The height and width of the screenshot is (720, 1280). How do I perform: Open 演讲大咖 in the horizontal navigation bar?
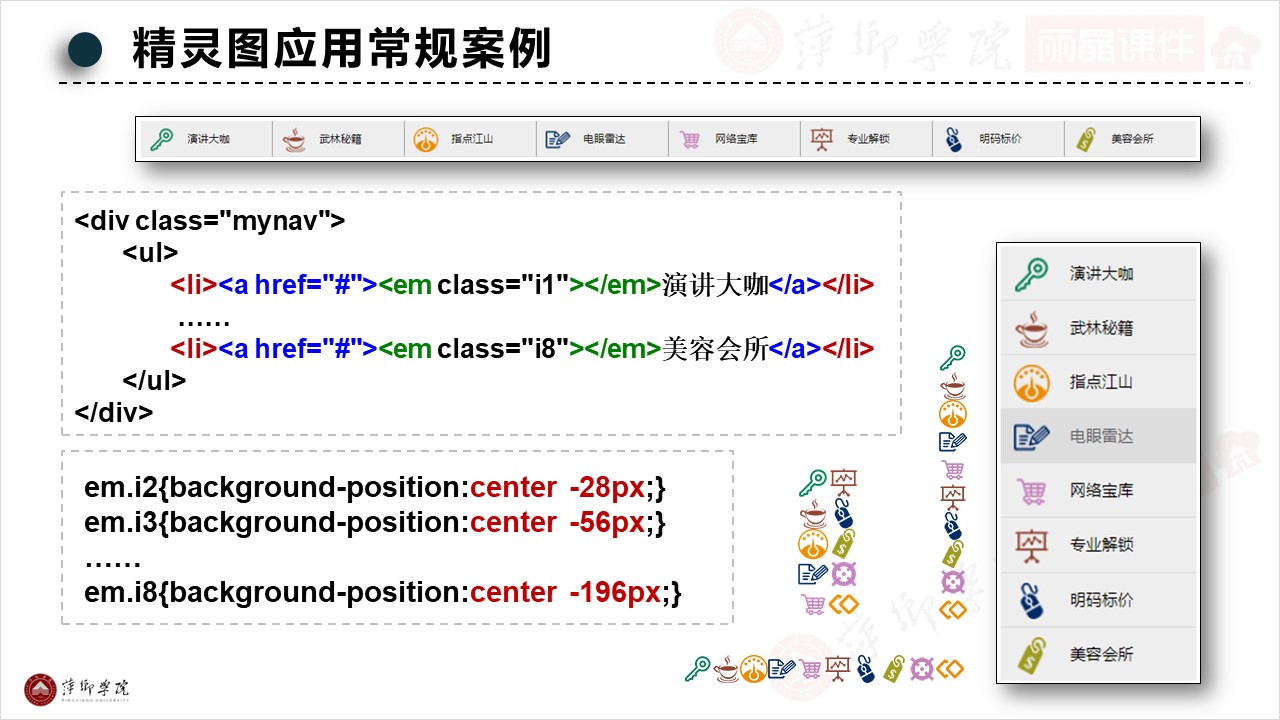(208, 140)
